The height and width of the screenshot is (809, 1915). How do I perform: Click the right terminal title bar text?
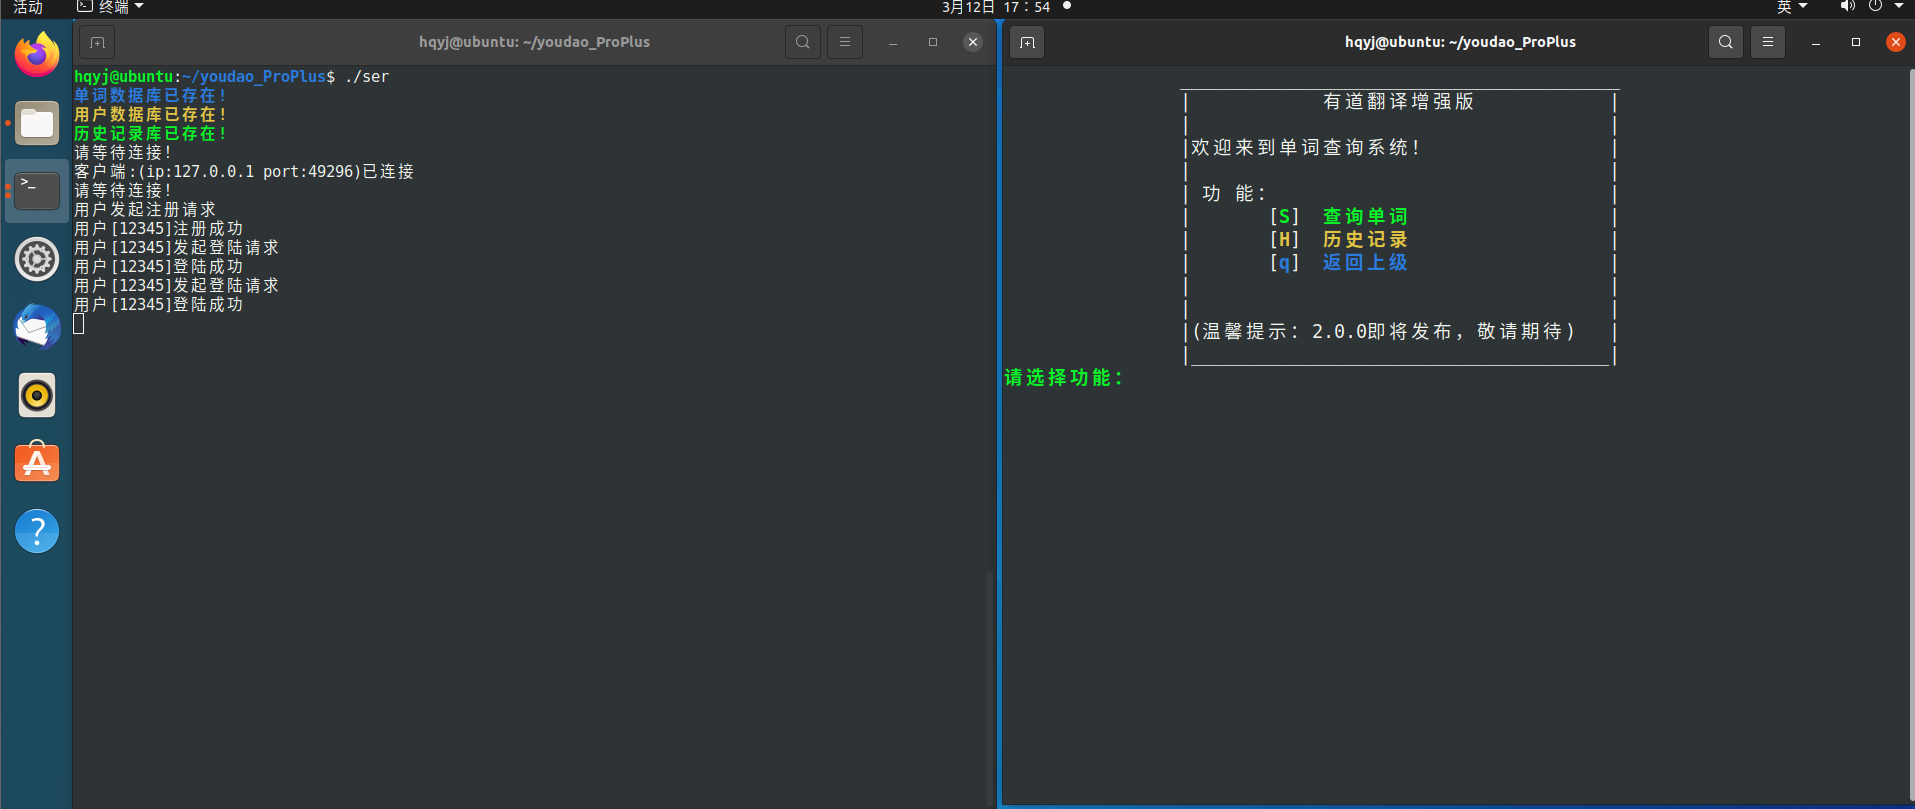(x=1460, y=42)
